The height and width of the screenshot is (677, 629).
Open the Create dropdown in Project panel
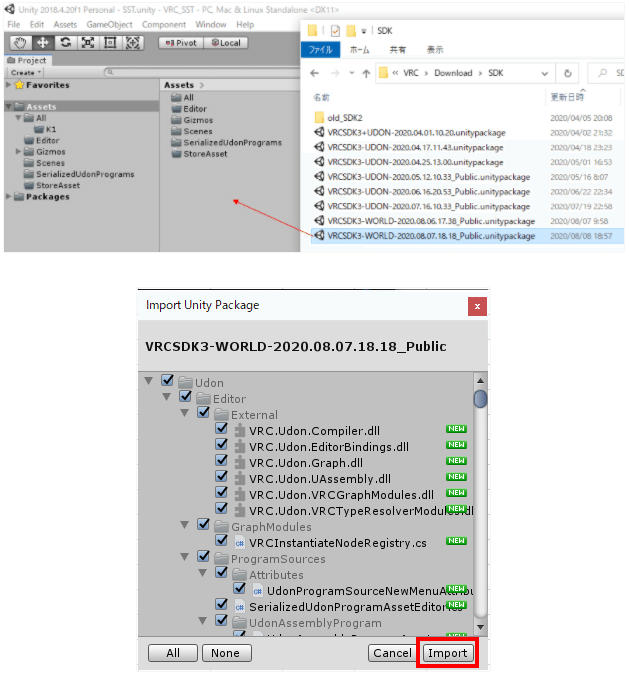[26, 72]
